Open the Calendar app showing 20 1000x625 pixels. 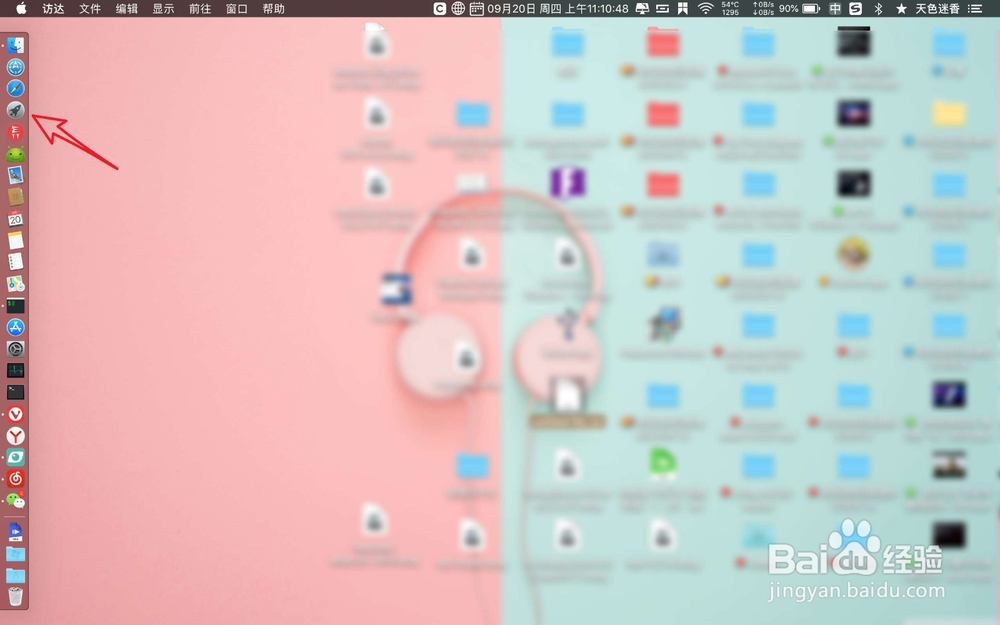click(x=14, y=220)
